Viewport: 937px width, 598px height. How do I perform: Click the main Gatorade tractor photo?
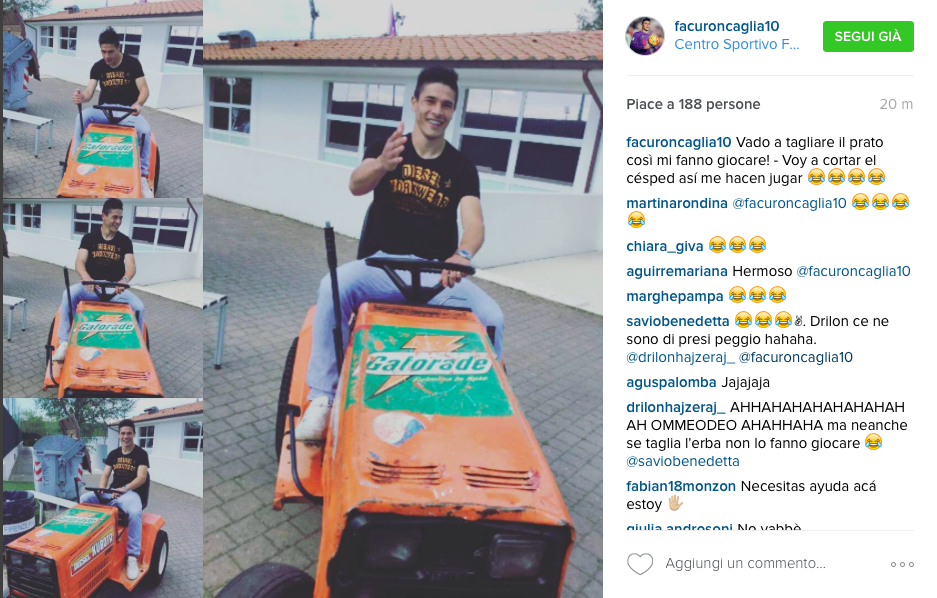click(x=403, y=299)
